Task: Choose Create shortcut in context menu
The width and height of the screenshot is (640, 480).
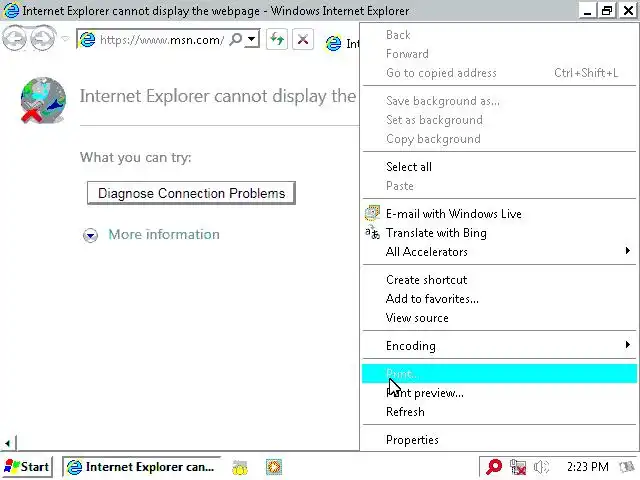Action: (x=499, y=280)
